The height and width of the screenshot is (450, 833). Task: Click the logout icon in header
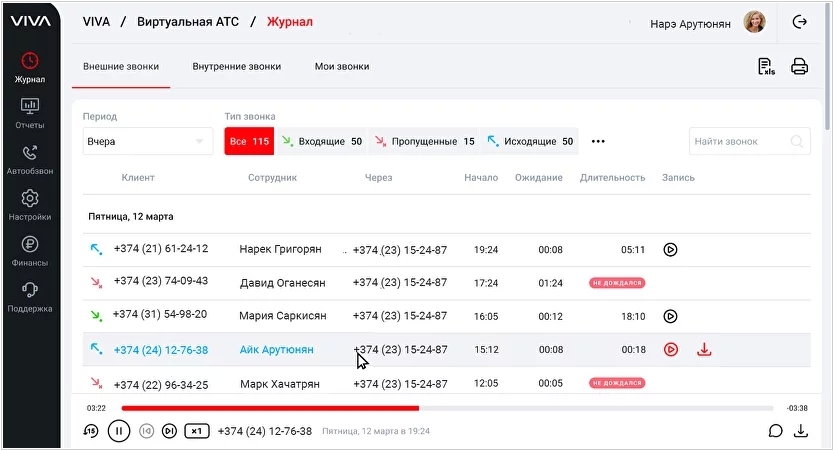[799, 23]
